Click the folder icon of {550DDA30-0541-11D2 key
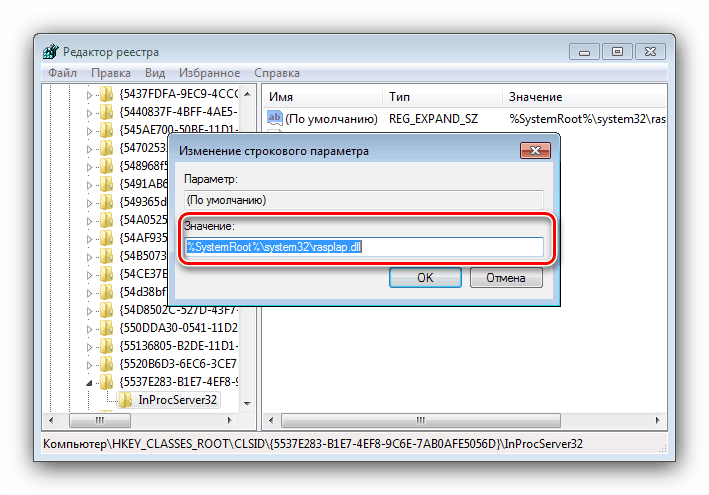 106,328
